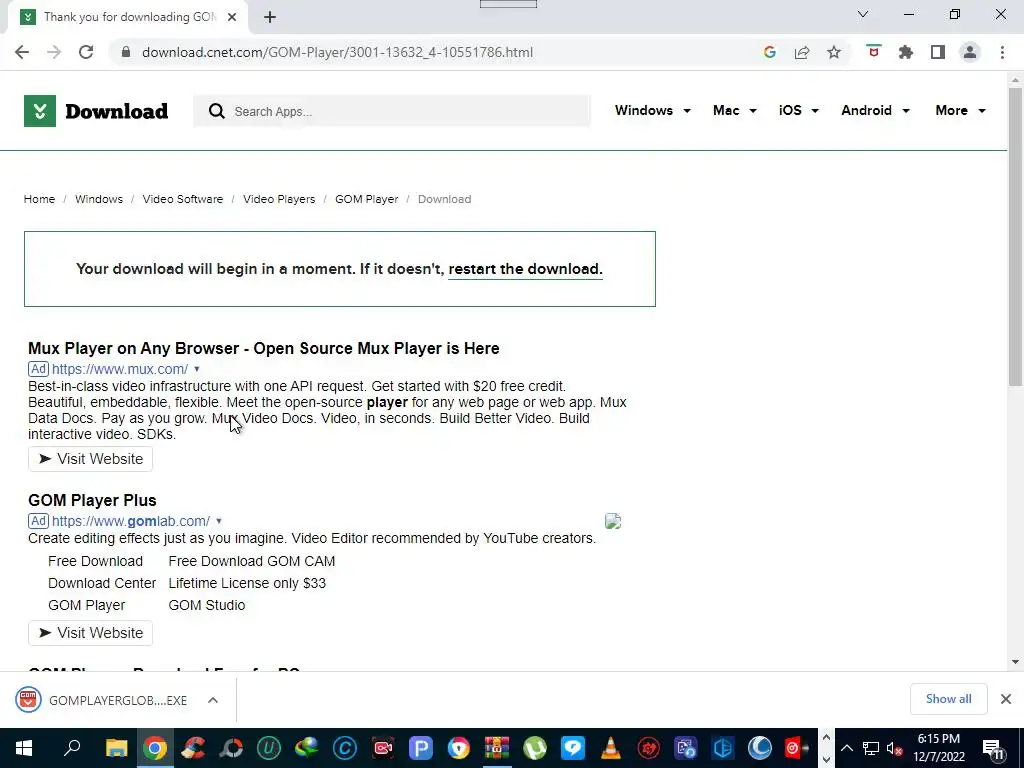
Task: Click the share page icon in address bar
Action: (x=802, y=52)
